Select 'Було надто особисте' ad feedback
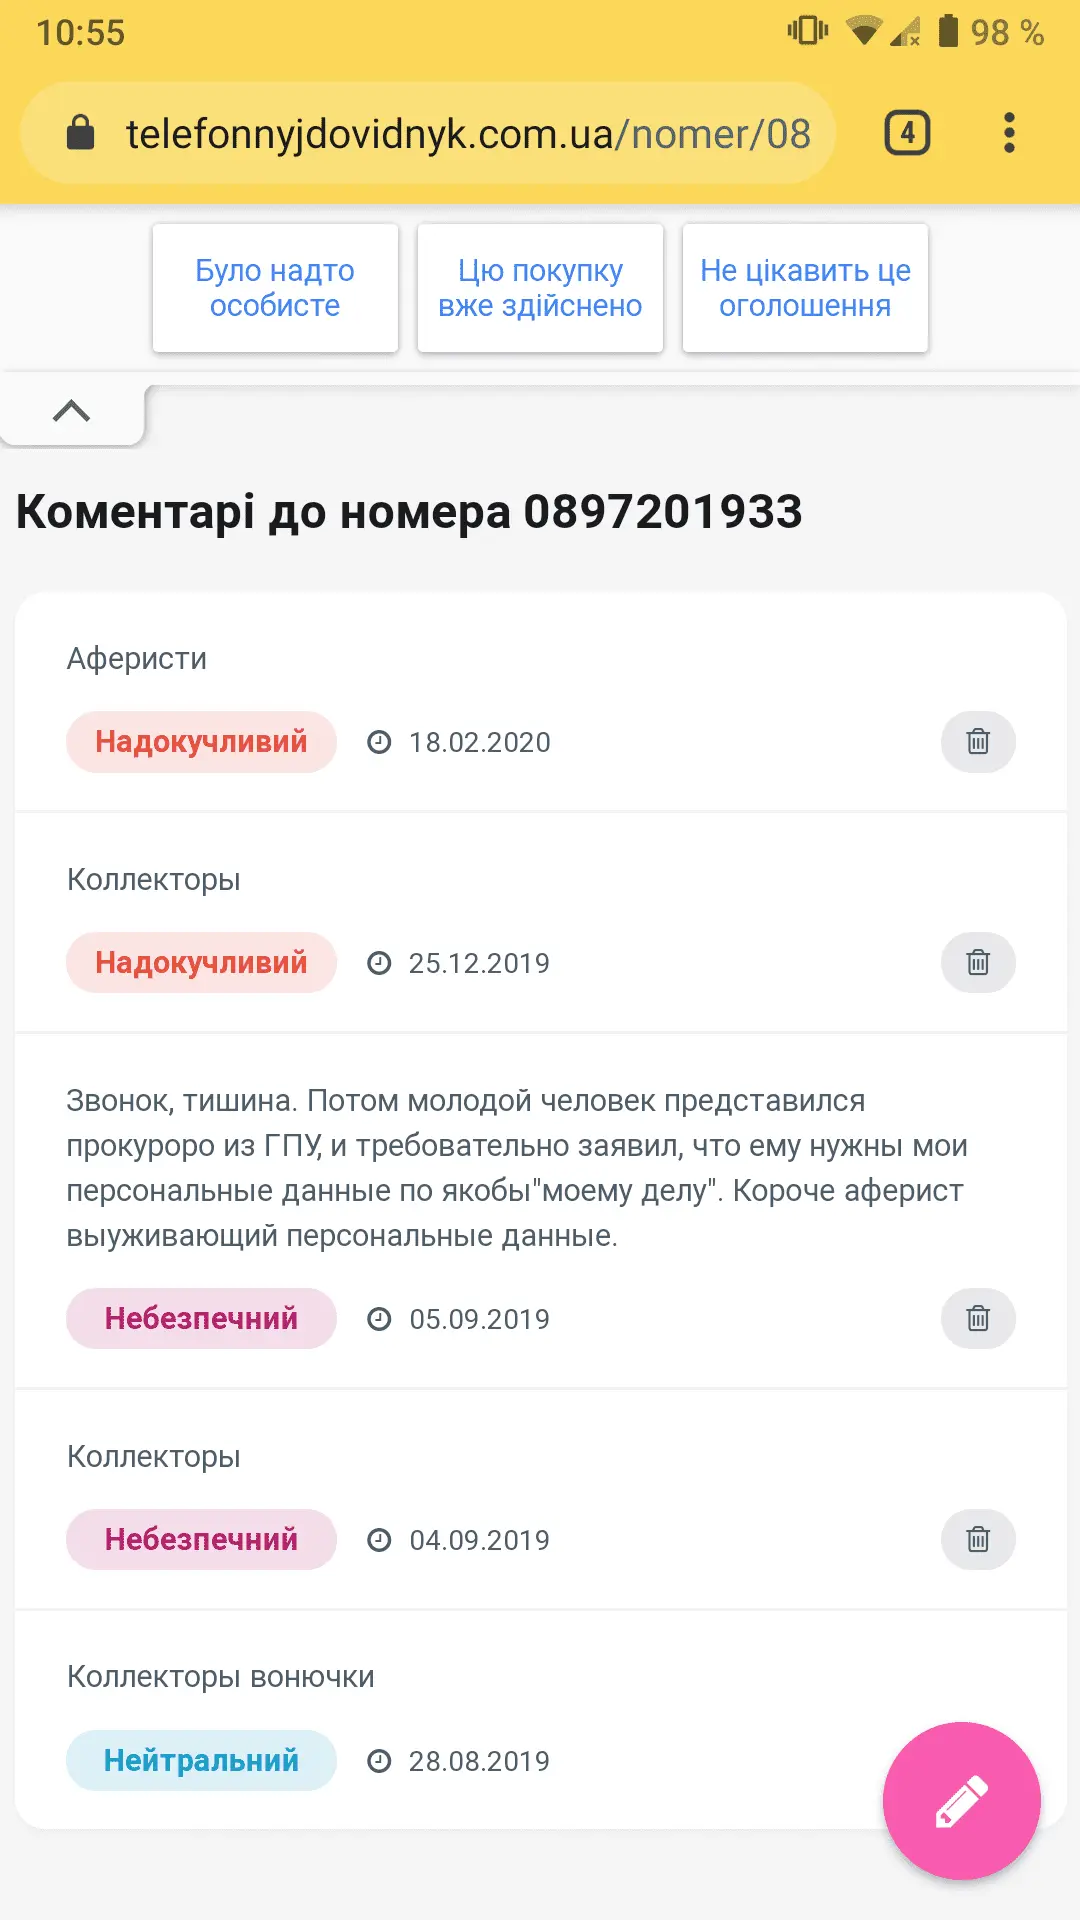The image size is (1080, 1920). (x=275, y=288)
